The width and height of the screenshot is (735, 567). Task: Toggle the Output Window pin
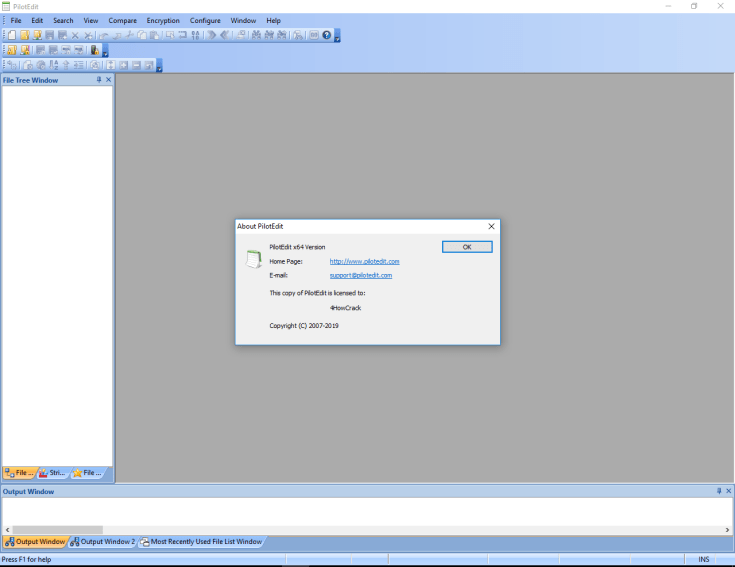click(719, 491)
